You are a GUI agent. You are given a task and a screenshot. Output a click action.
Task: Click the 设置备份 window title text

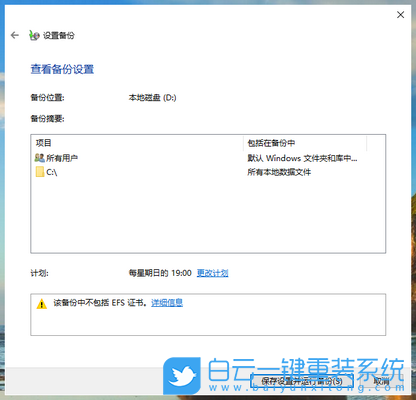pos(59,35)
